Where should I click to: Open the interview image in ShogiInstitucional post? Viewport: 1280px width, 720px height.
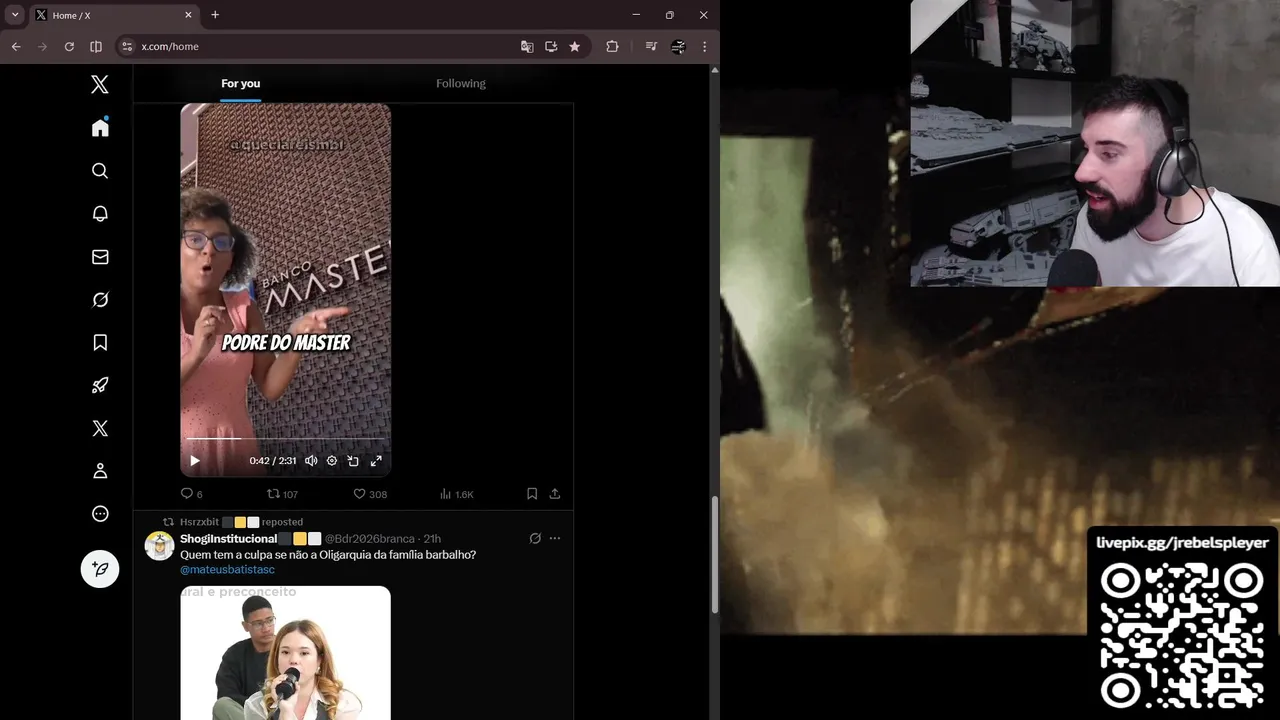[285, 653]
